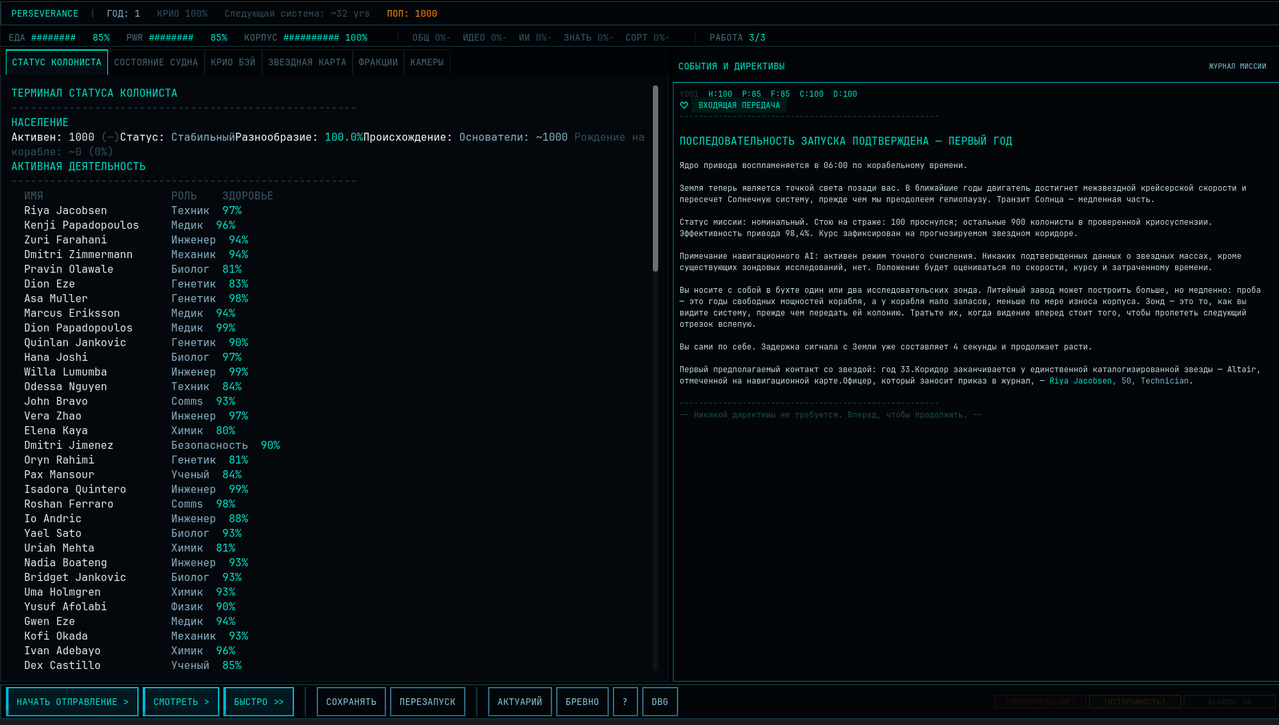The image size is (1279, 725).
Task: Toggle the ALARMS: ON switch
Action: (x=1229, y=702)
